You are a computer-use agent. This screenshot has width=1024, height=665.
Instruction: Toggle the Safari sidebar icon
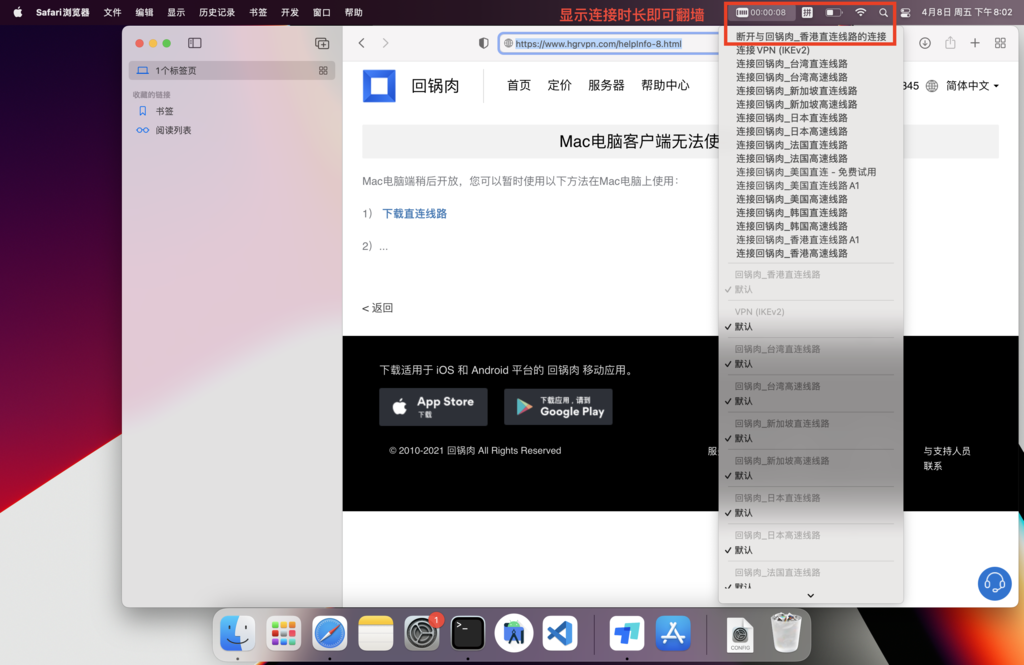(x=195, y=43)
